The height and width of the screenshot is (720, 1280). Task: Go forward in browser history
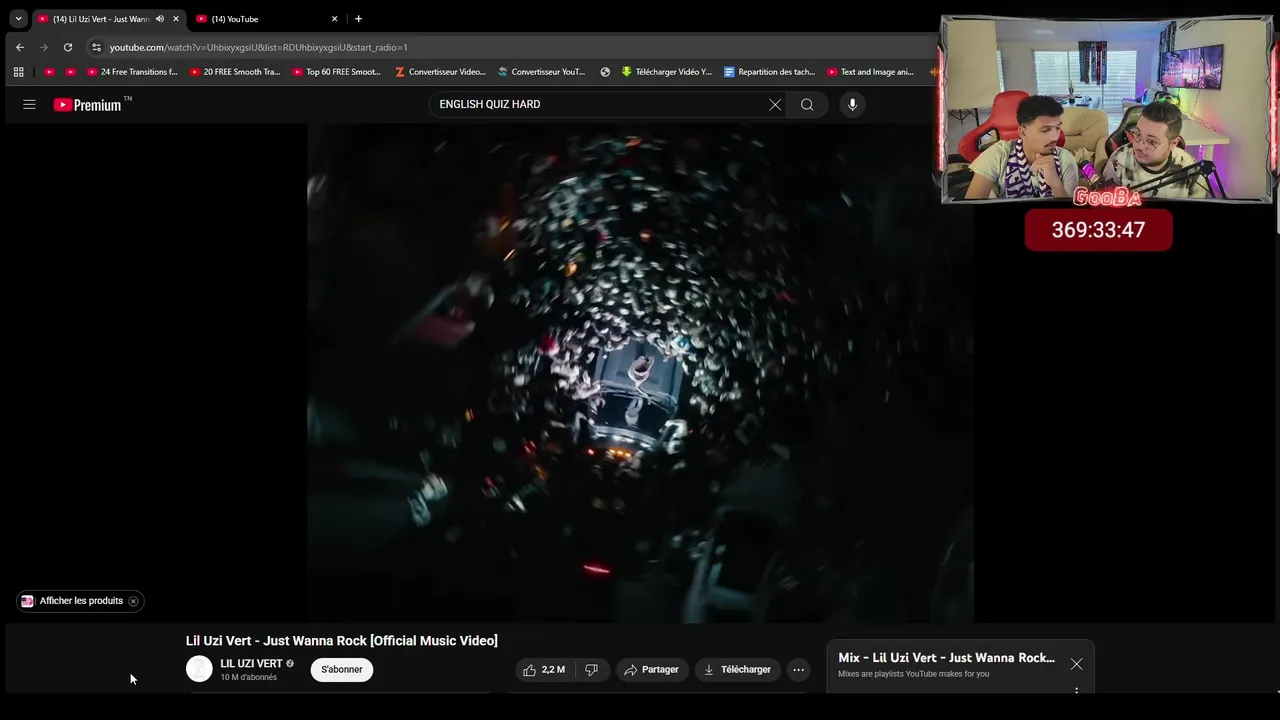click(x=44, y=47)
